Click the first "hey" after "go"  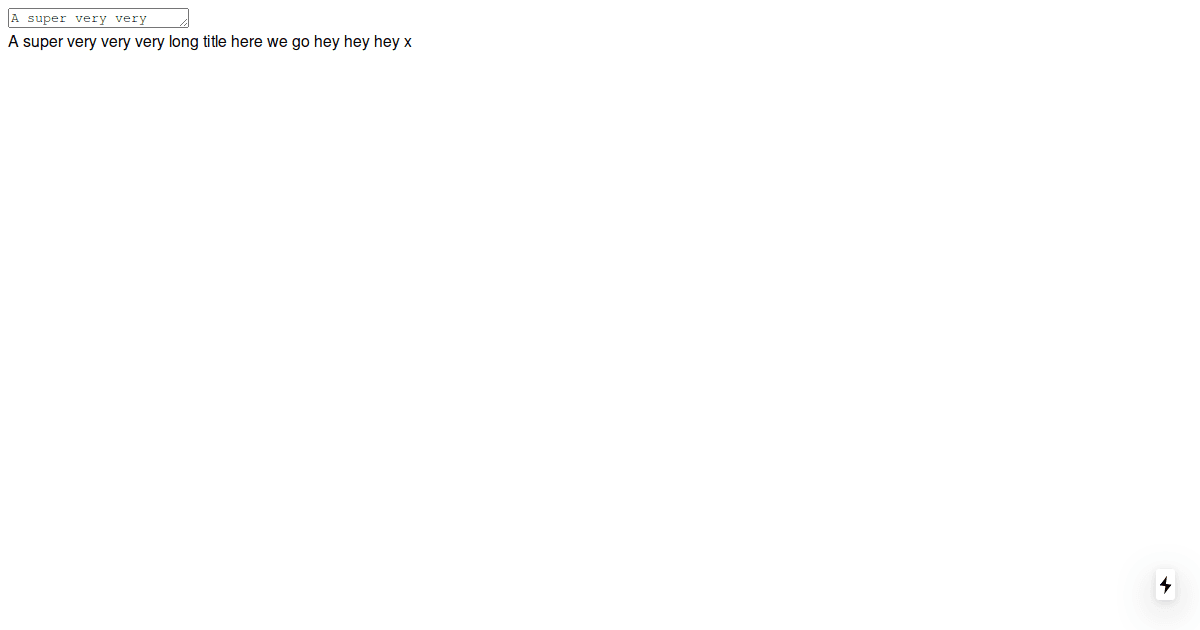click(x=327, y=42)
